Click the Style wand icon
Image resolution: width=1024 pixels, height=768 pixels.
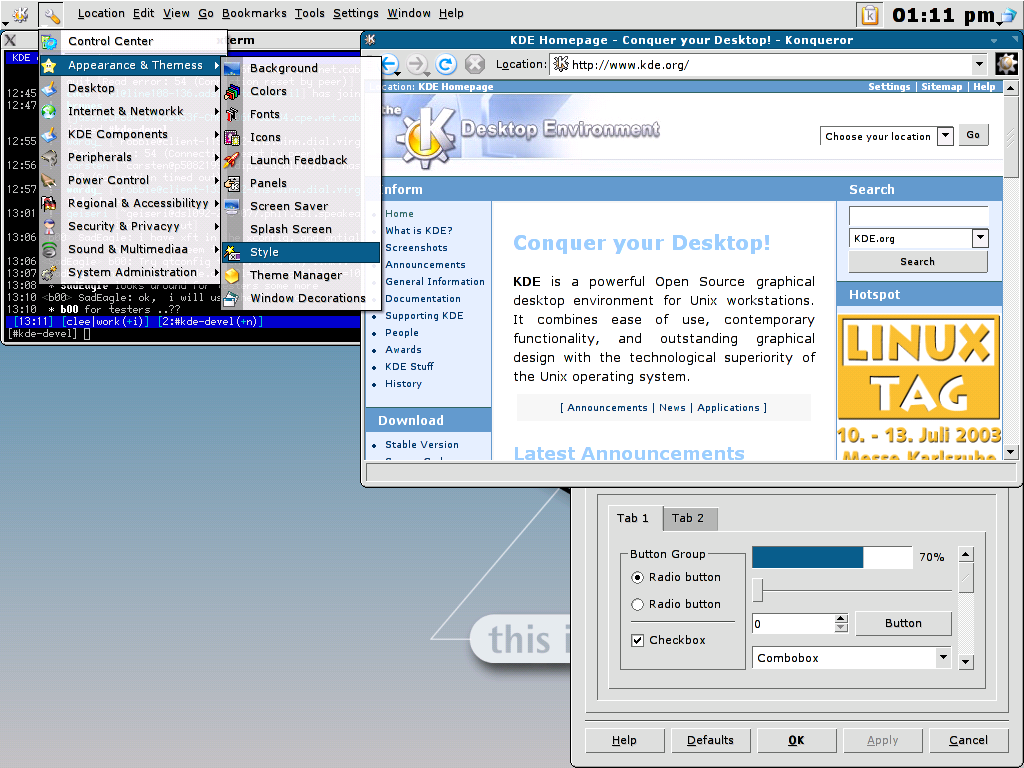[232, 253]
